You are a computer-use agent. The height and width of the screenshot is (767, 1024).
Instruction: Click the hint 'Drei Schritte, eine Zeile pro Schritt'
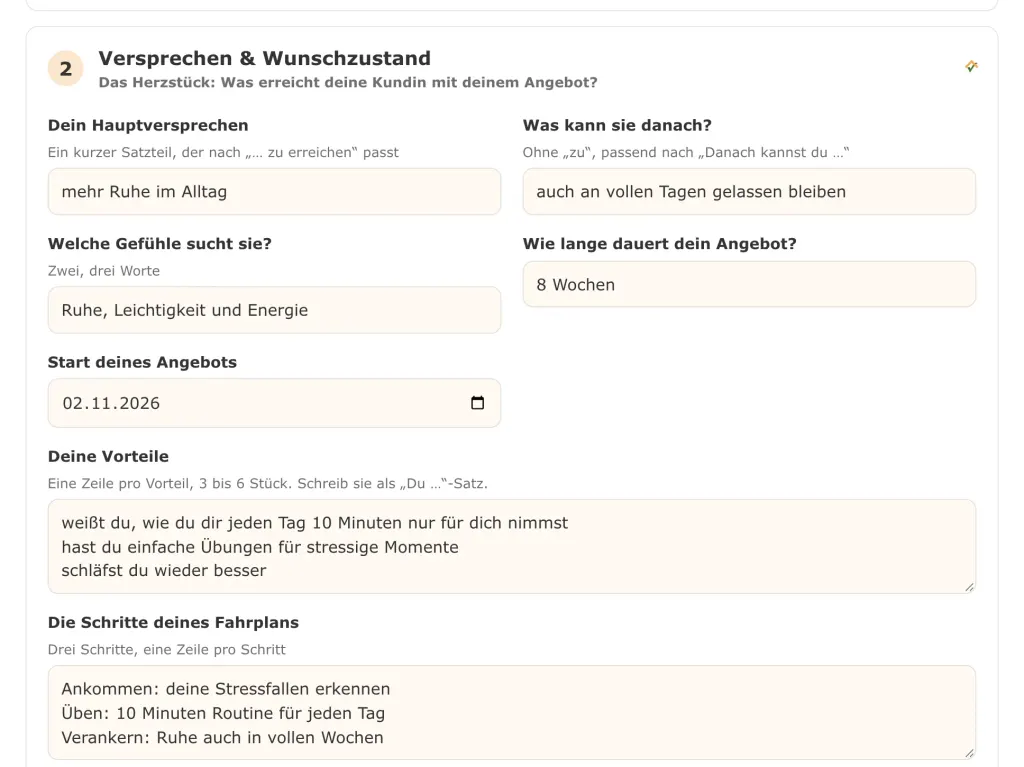(167, 649)
